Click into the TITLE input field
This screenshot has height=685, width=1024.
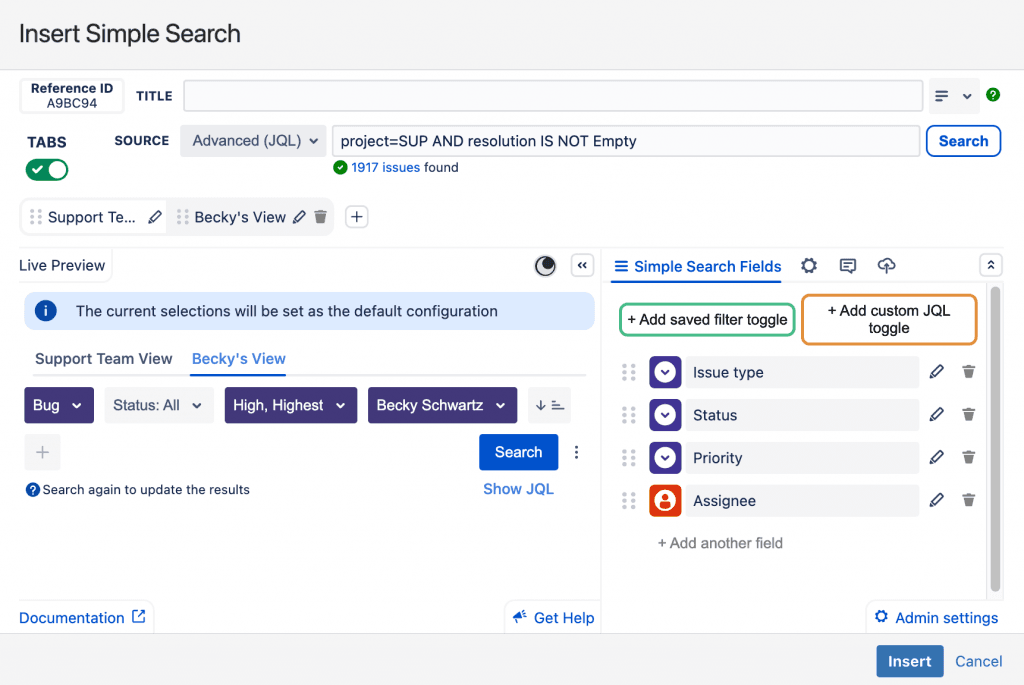pyautogui.click(x=552, y=96)
